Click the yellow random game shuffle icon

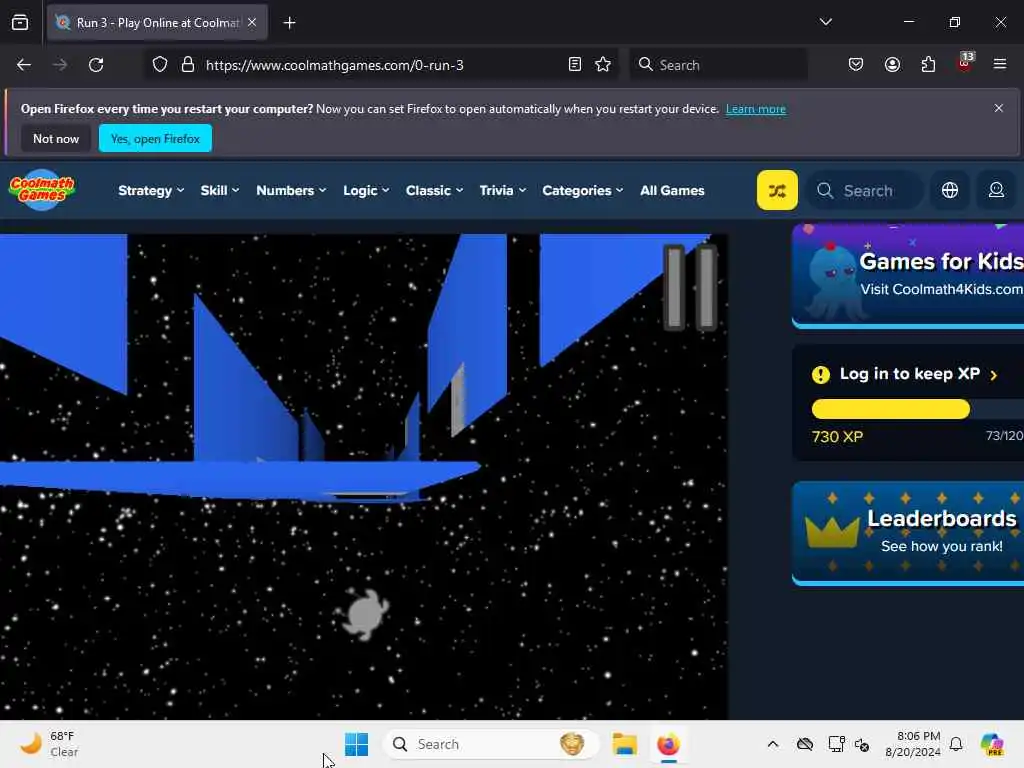(777, 190)
